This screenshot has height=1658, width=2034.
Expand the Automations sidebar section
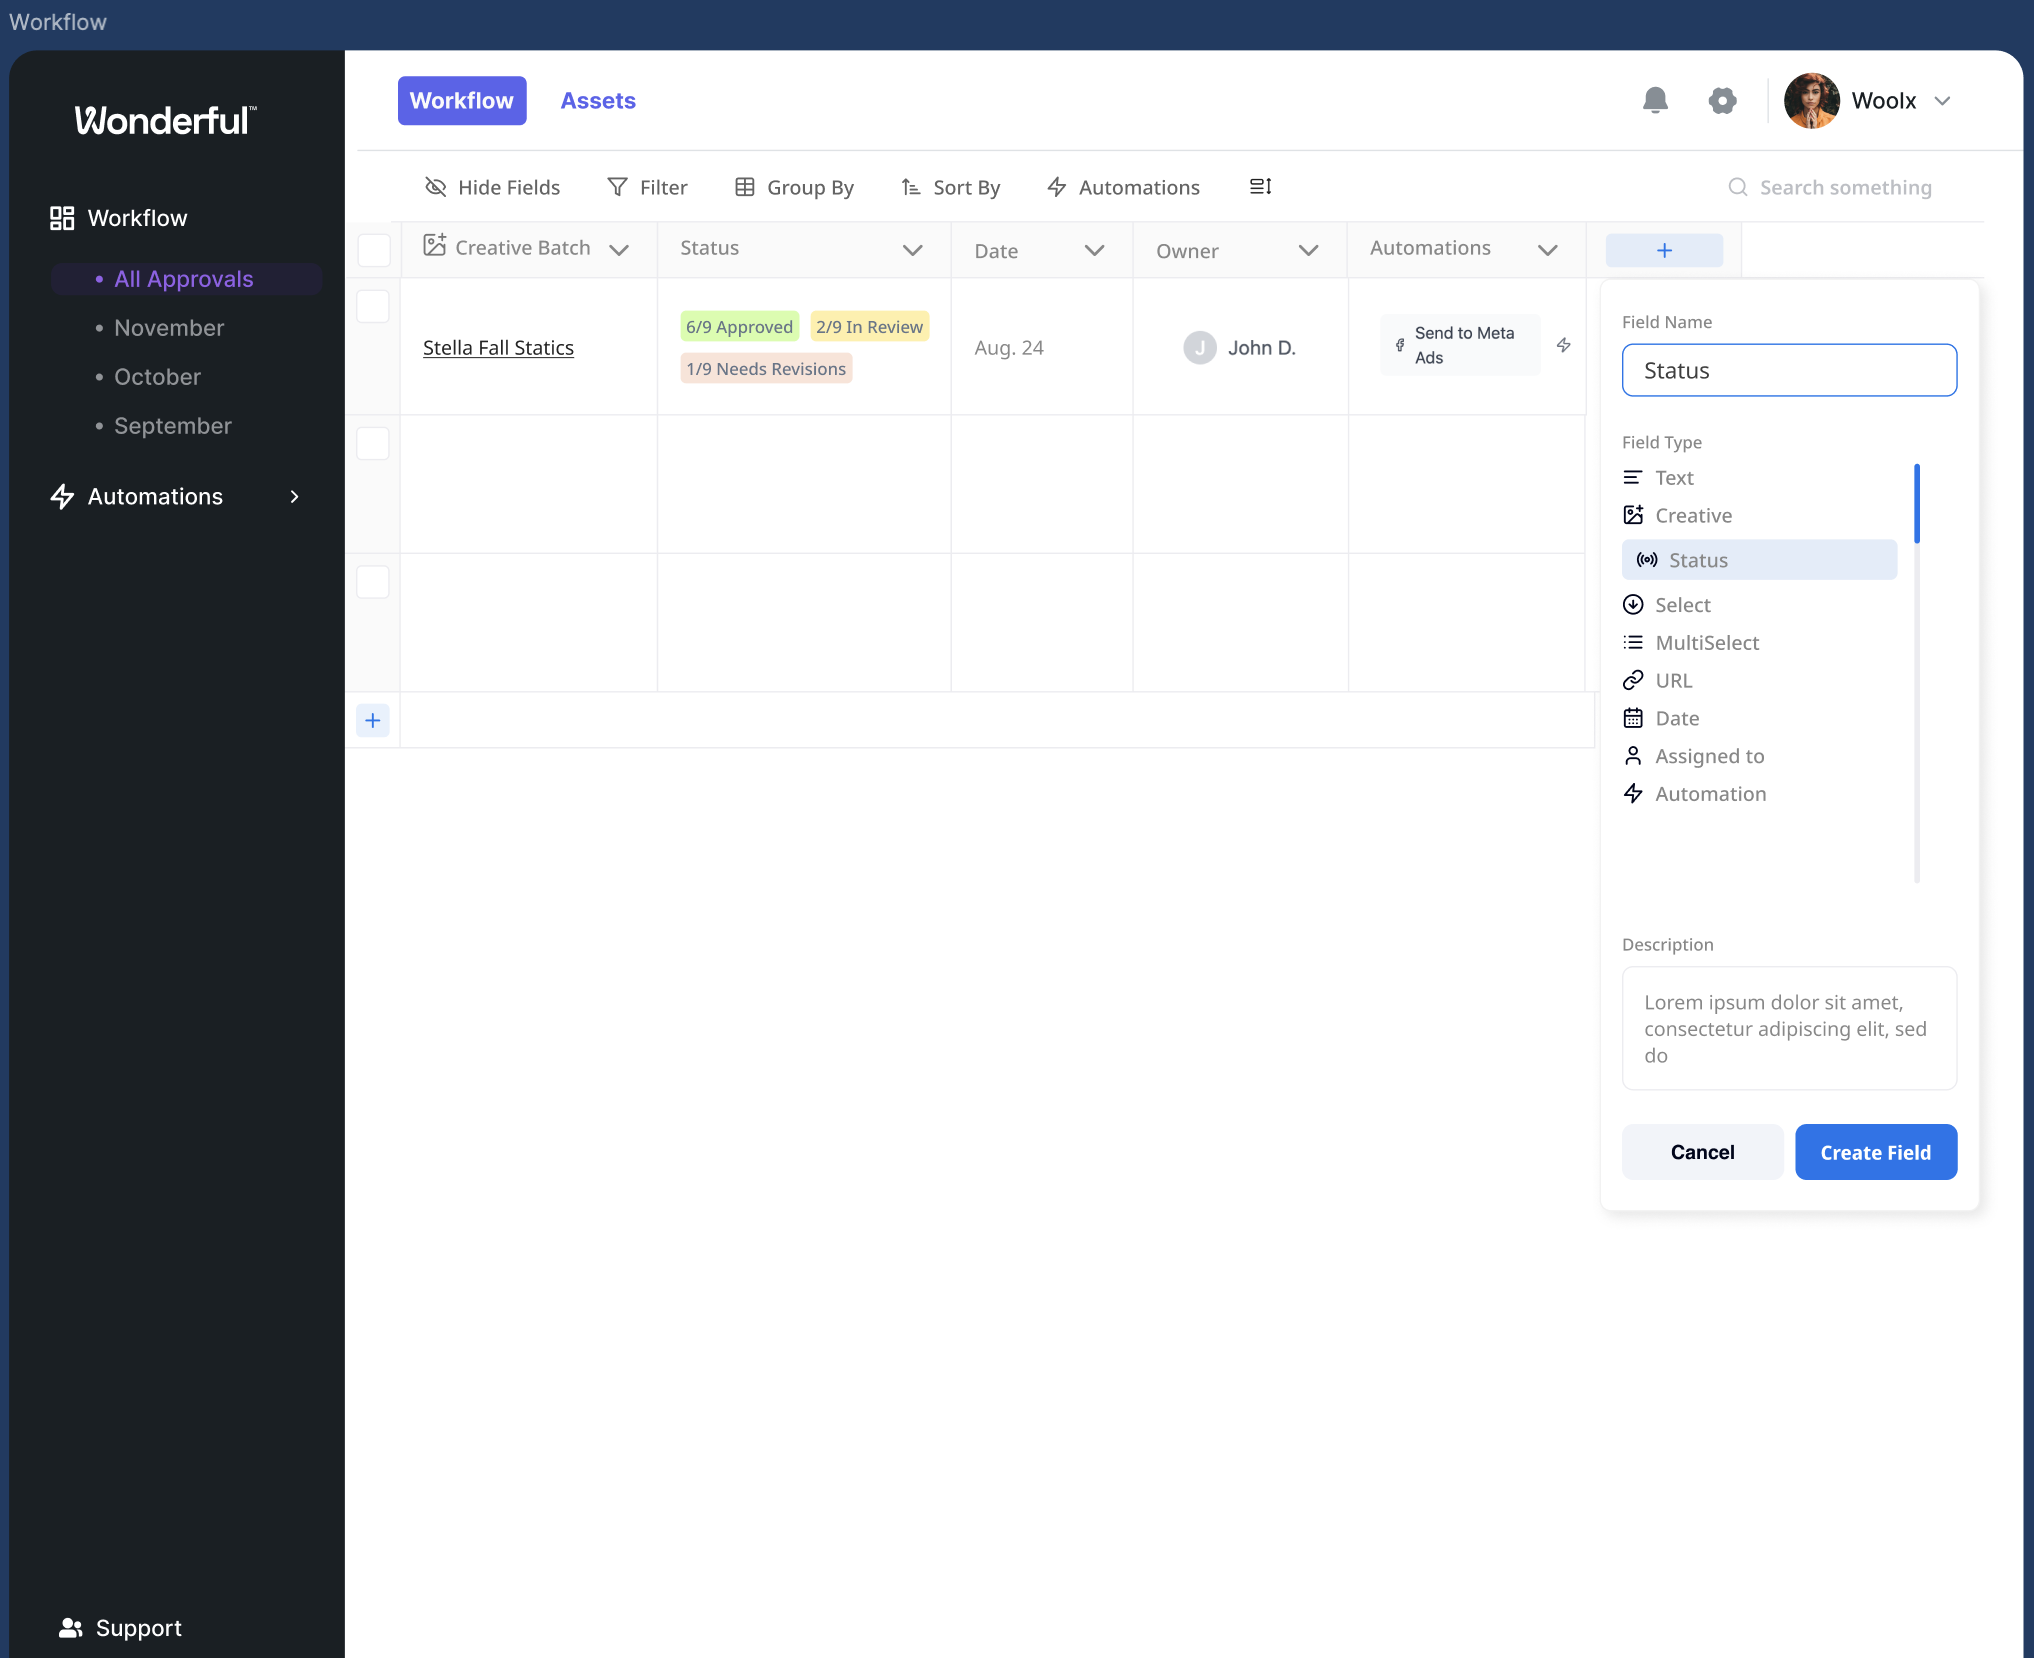294,497
